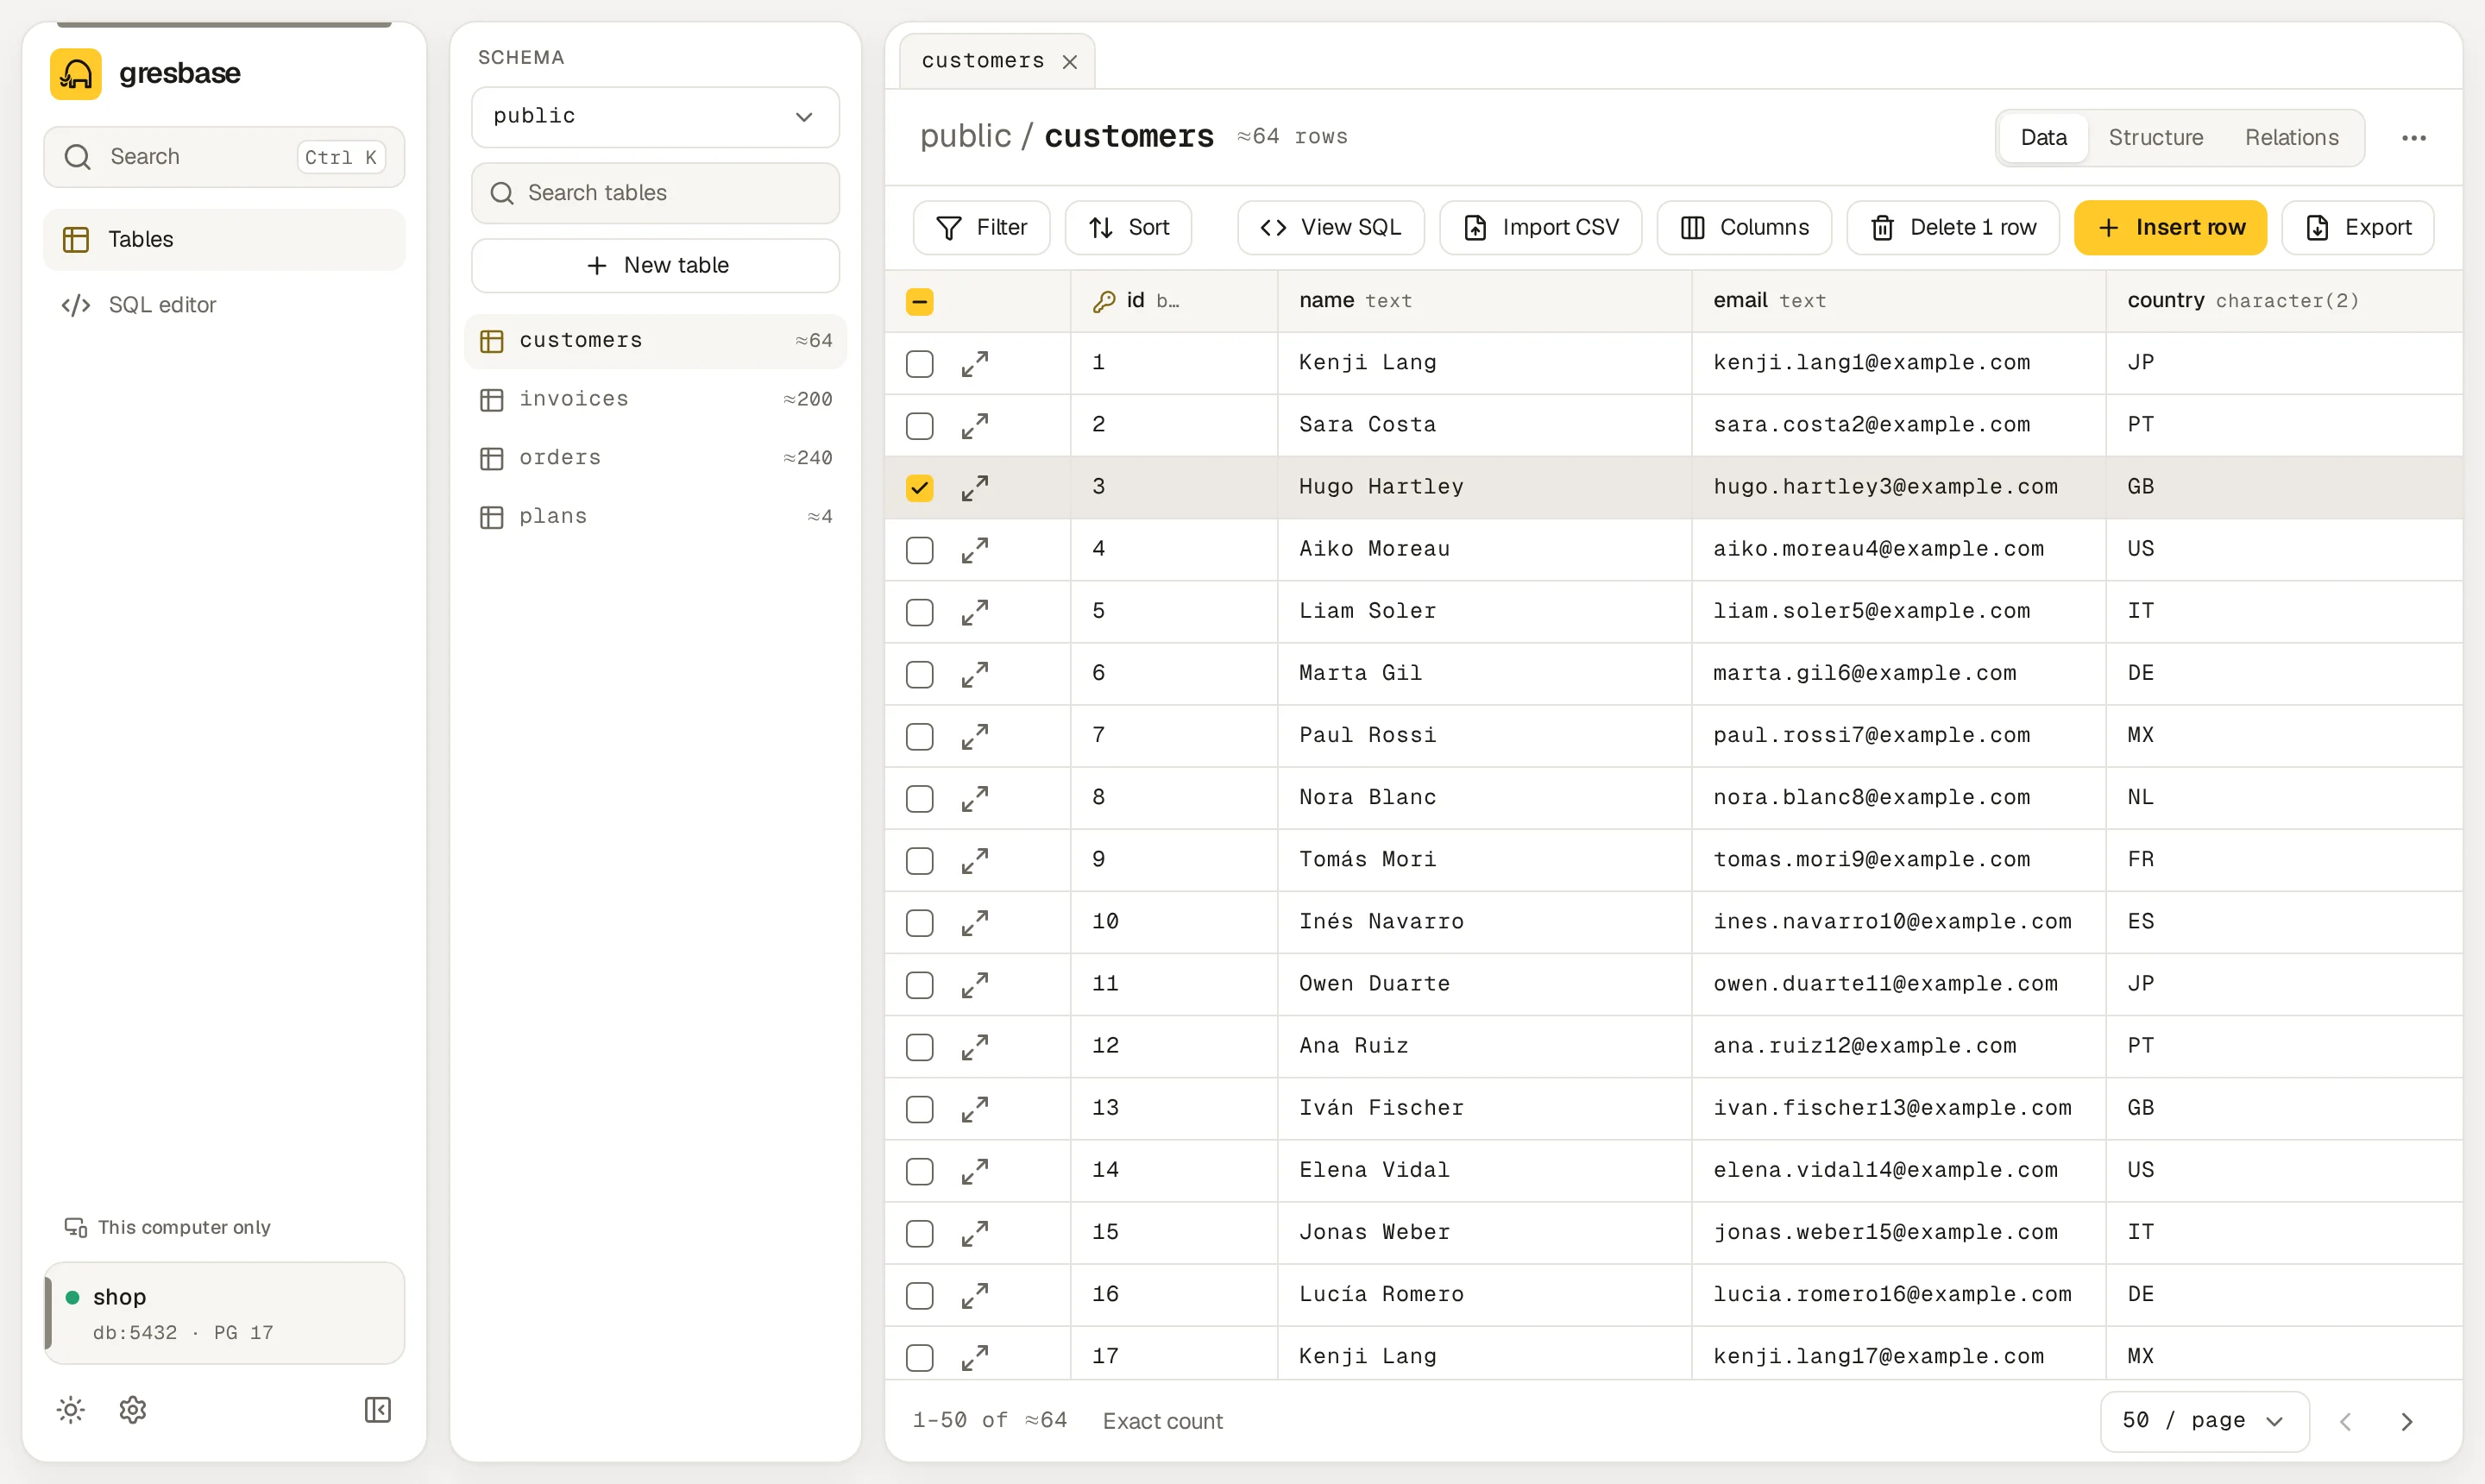
Task: Expand row 7 Paul Rossi details
Action: [975, 736]
